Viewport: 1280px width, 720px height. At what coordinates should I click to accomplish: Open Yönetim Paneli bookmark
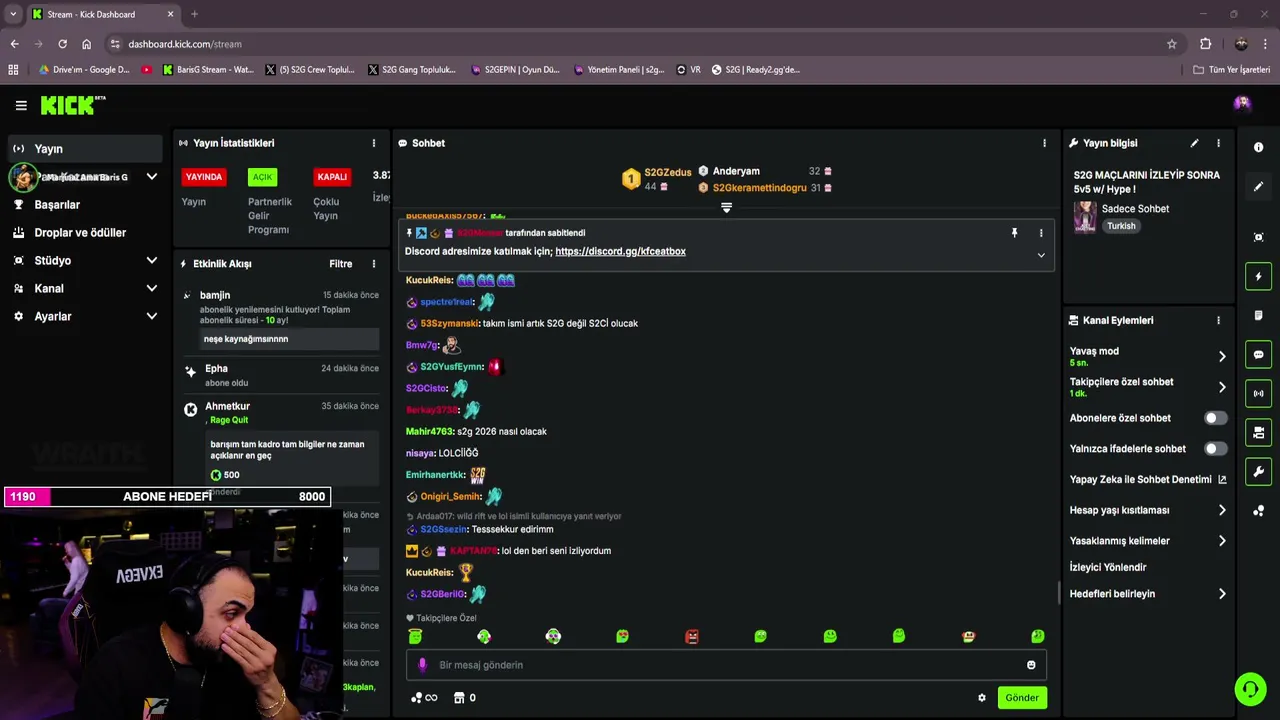(x=619, y=70)
